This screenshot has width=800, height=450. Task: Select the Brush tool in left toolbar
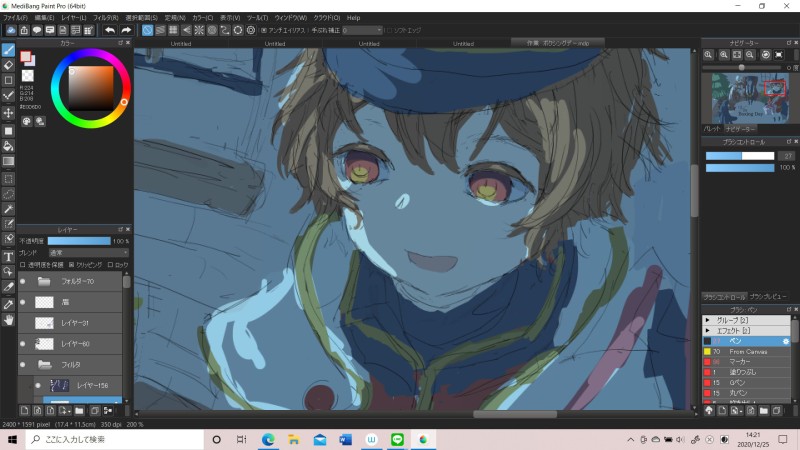pyautogui.click(x=8, y=50)
